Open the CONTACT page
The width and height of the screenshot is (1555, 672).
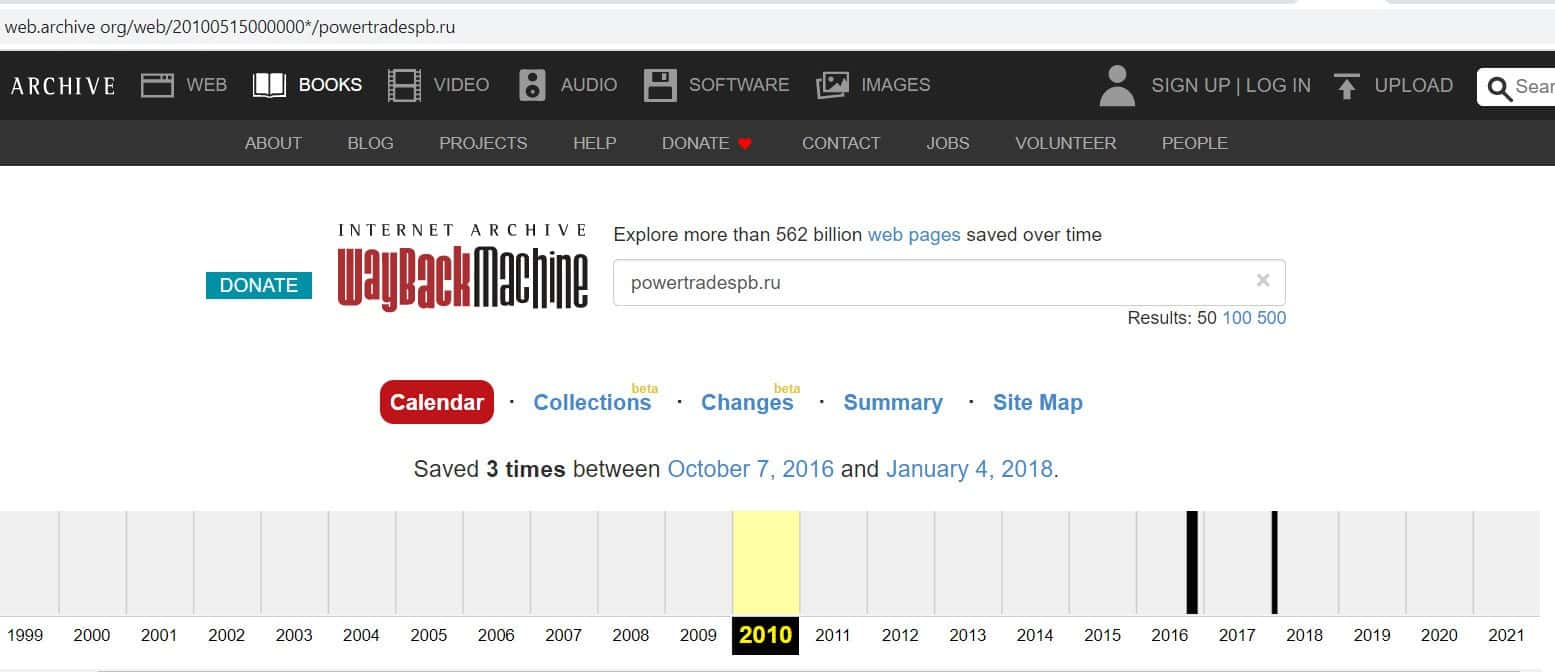[x=841, y=143]
